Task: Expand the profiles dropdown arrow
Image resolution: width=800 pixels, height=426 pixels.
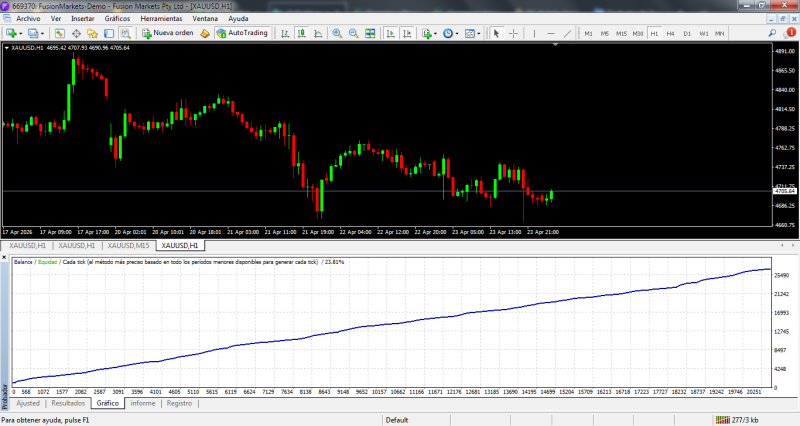Action: click(x=42, y=34)
